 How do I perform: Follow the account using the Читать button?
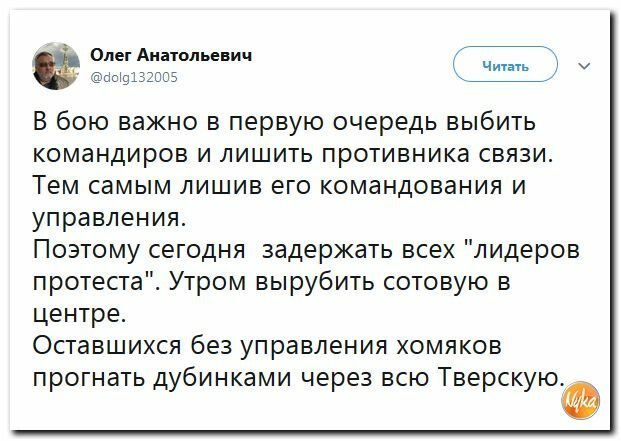pyautogui.click(x=505, y=65)
